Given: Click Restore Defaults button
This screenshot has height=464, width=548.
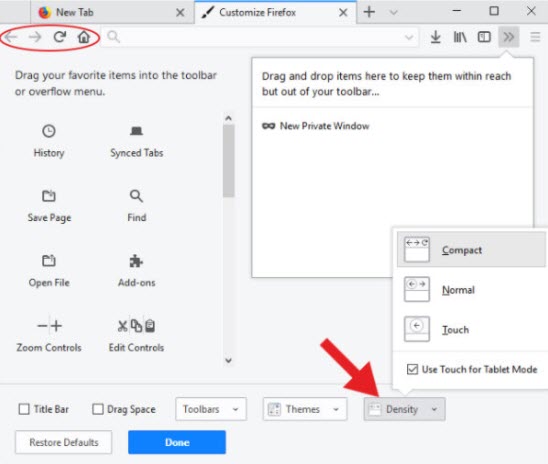Looking at the screenshot, I should (64, 442).
